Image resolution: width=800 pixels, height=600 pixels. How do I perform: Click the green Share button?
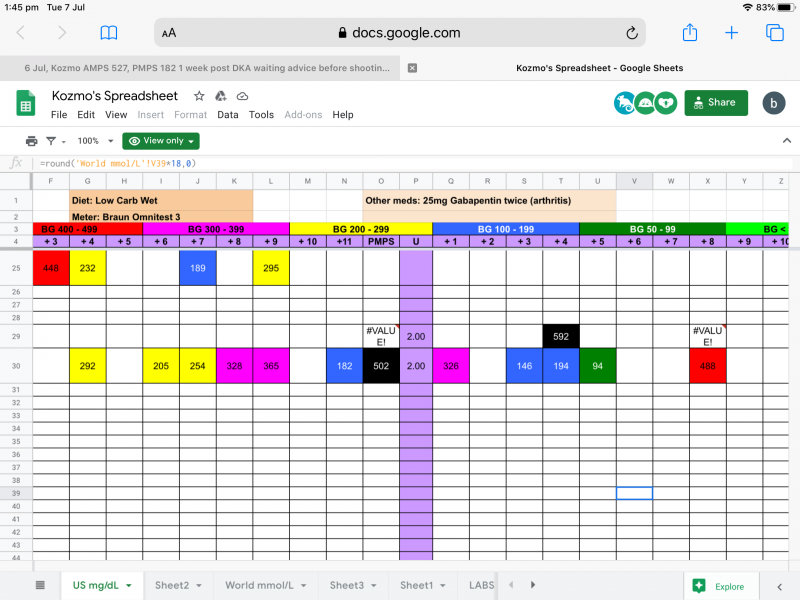click(x=715, y=102)
